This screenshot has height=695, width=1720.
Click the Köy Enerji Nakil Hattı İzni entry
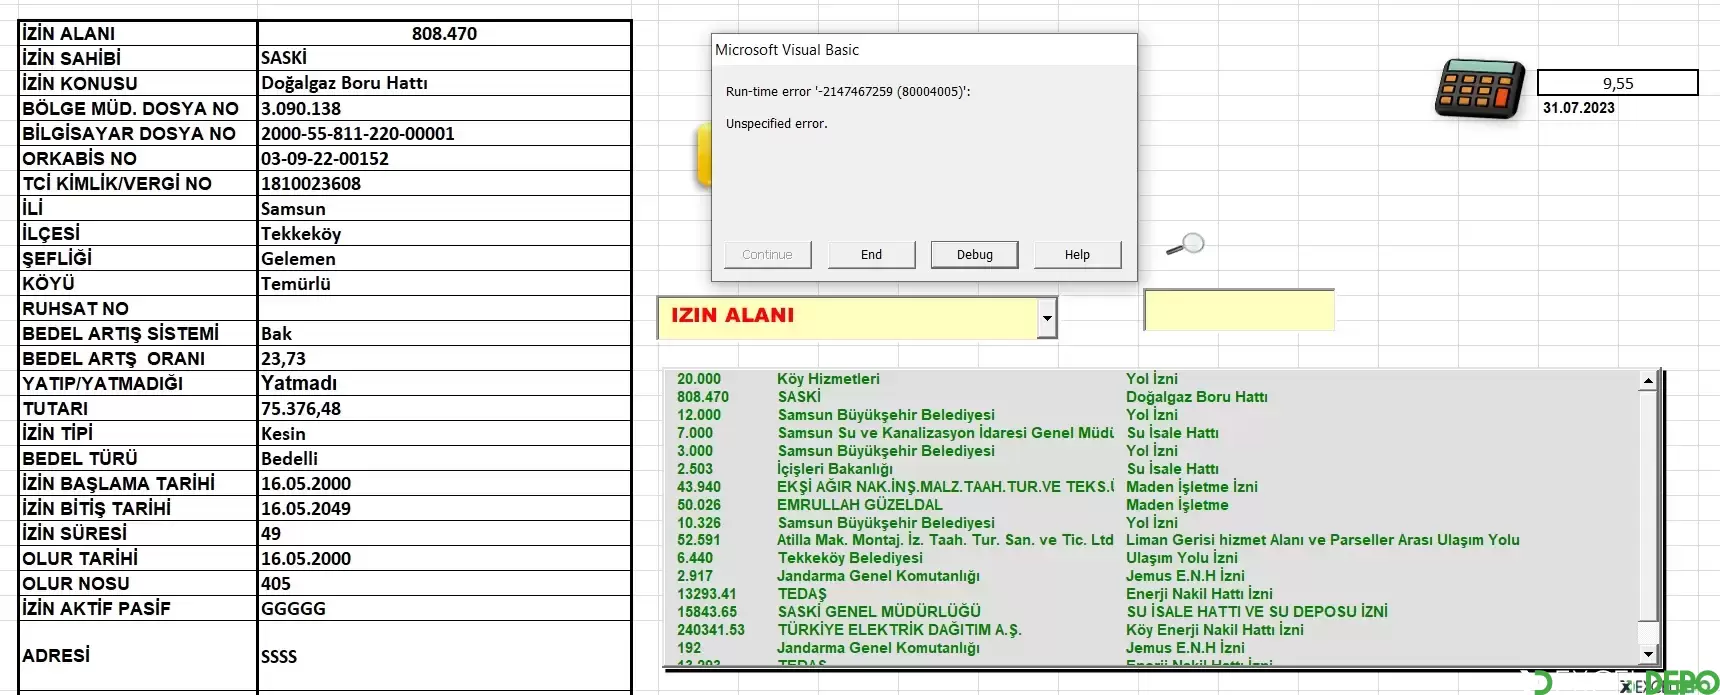click(1215, 630)
